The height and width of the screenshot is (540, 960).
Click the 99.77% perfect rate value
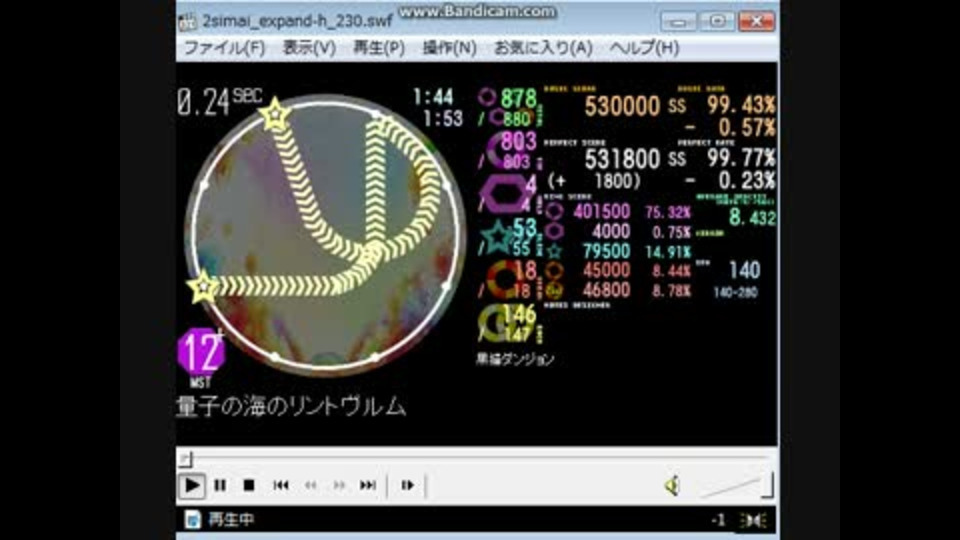741,159
